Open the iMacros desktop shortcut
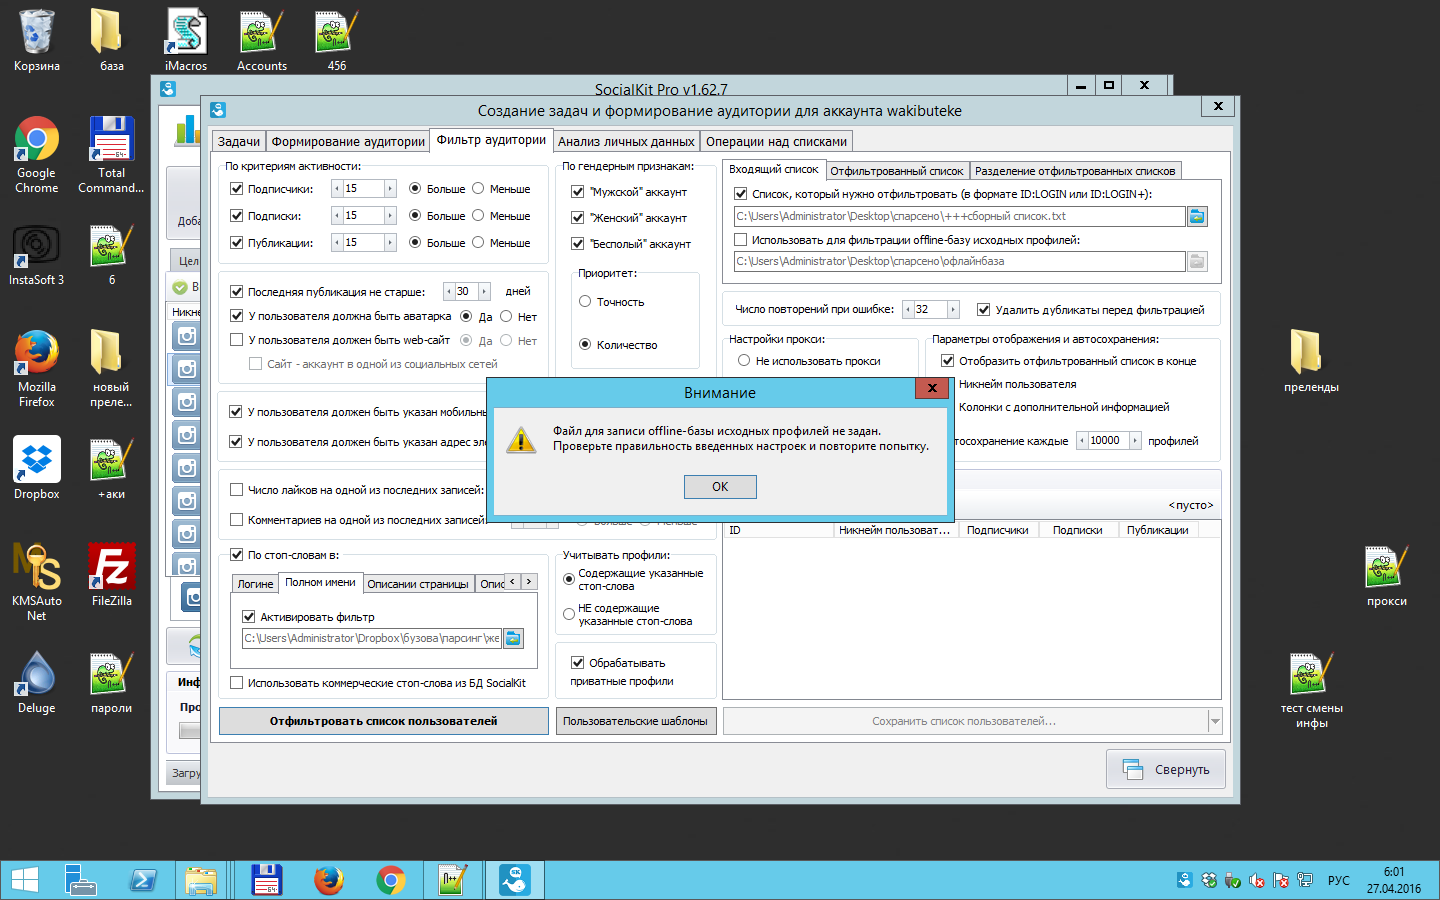1440x900 pixels. coord(186,41)
